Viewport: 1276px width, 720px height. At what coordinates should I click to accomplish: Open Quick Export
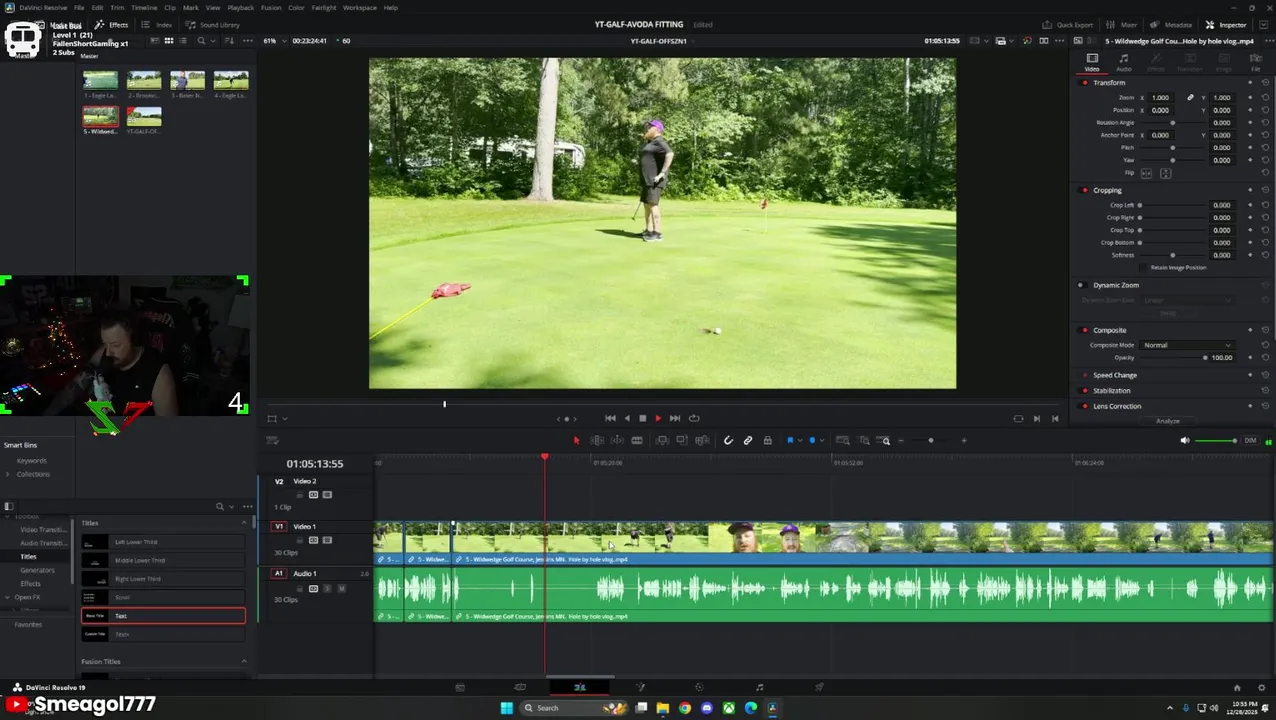[x=1067, y=25]
